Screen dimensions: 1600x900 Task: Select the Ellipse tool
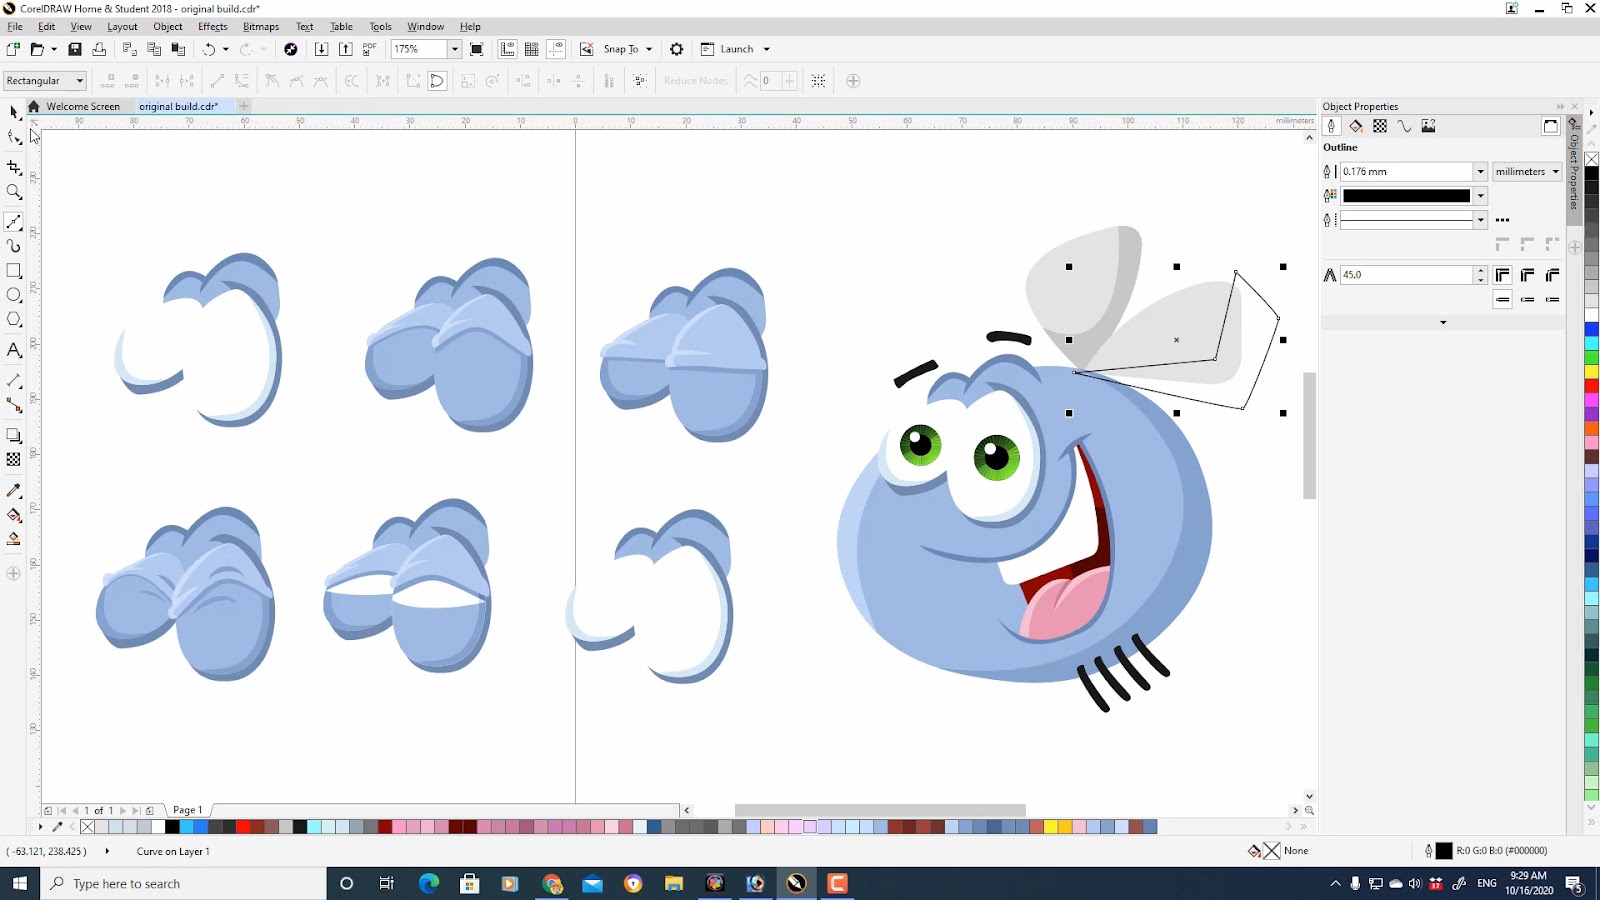14,295
